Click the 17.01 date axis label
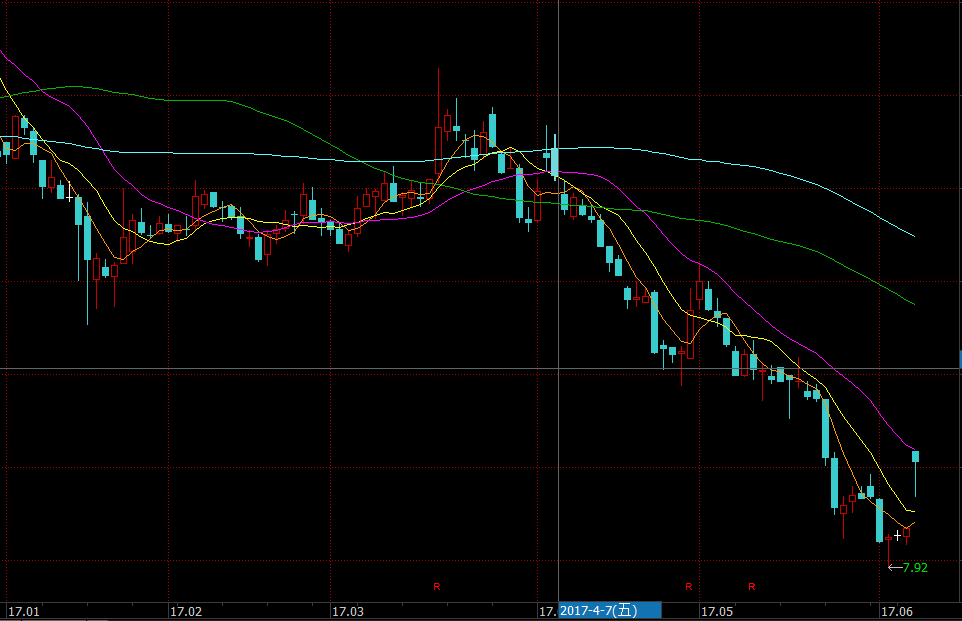The image size is (962, 621). tap(24, 610)
